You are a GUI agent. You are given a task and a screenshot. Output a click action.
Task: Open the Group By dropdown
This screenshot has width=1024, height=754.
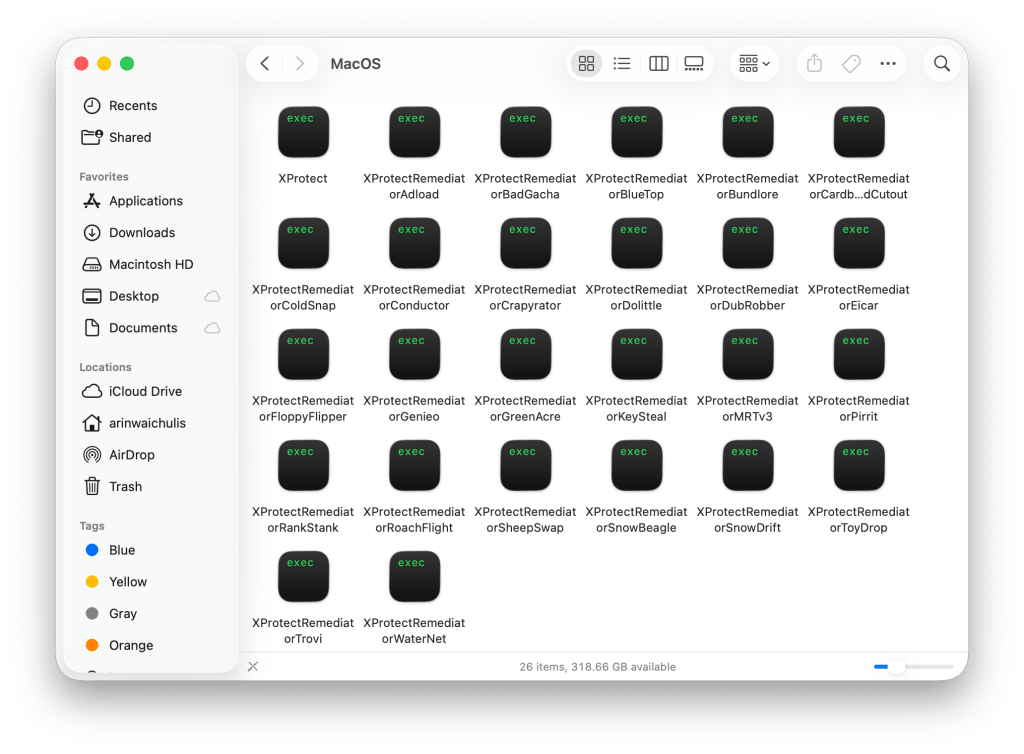coord(754,64)
